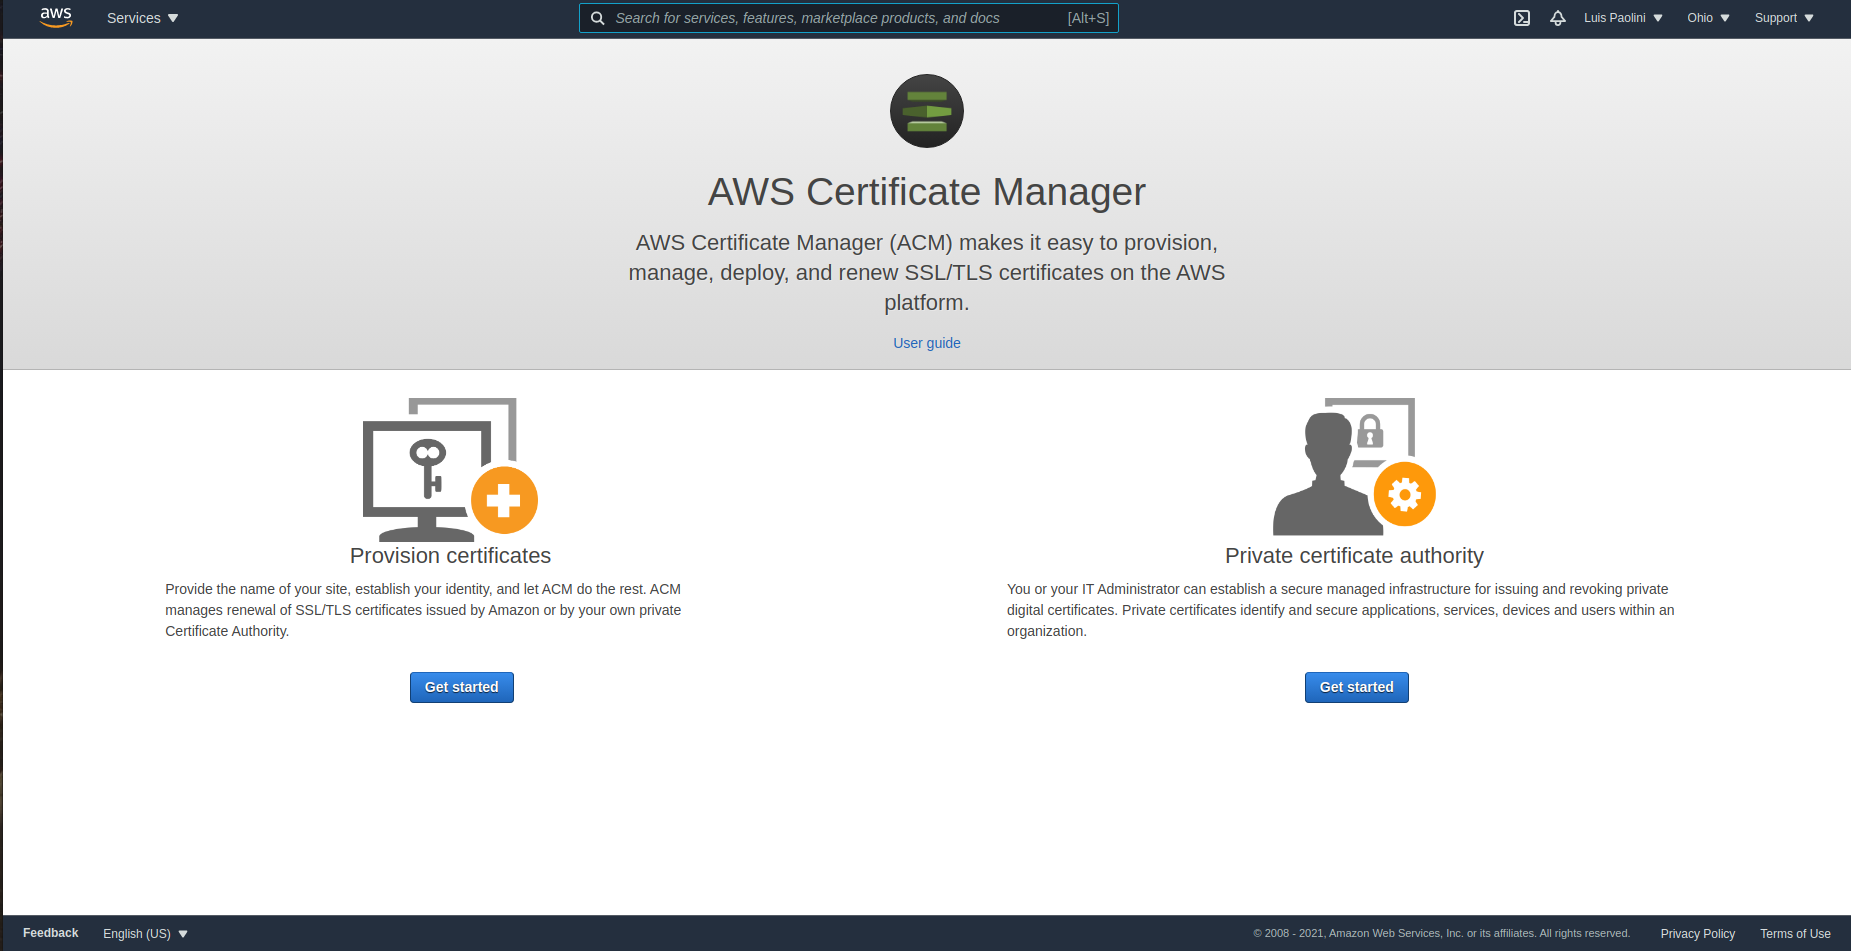Screen dimensions: 1851x951
Task: Click the Private certificate authority person icon
Action: 1354,466
